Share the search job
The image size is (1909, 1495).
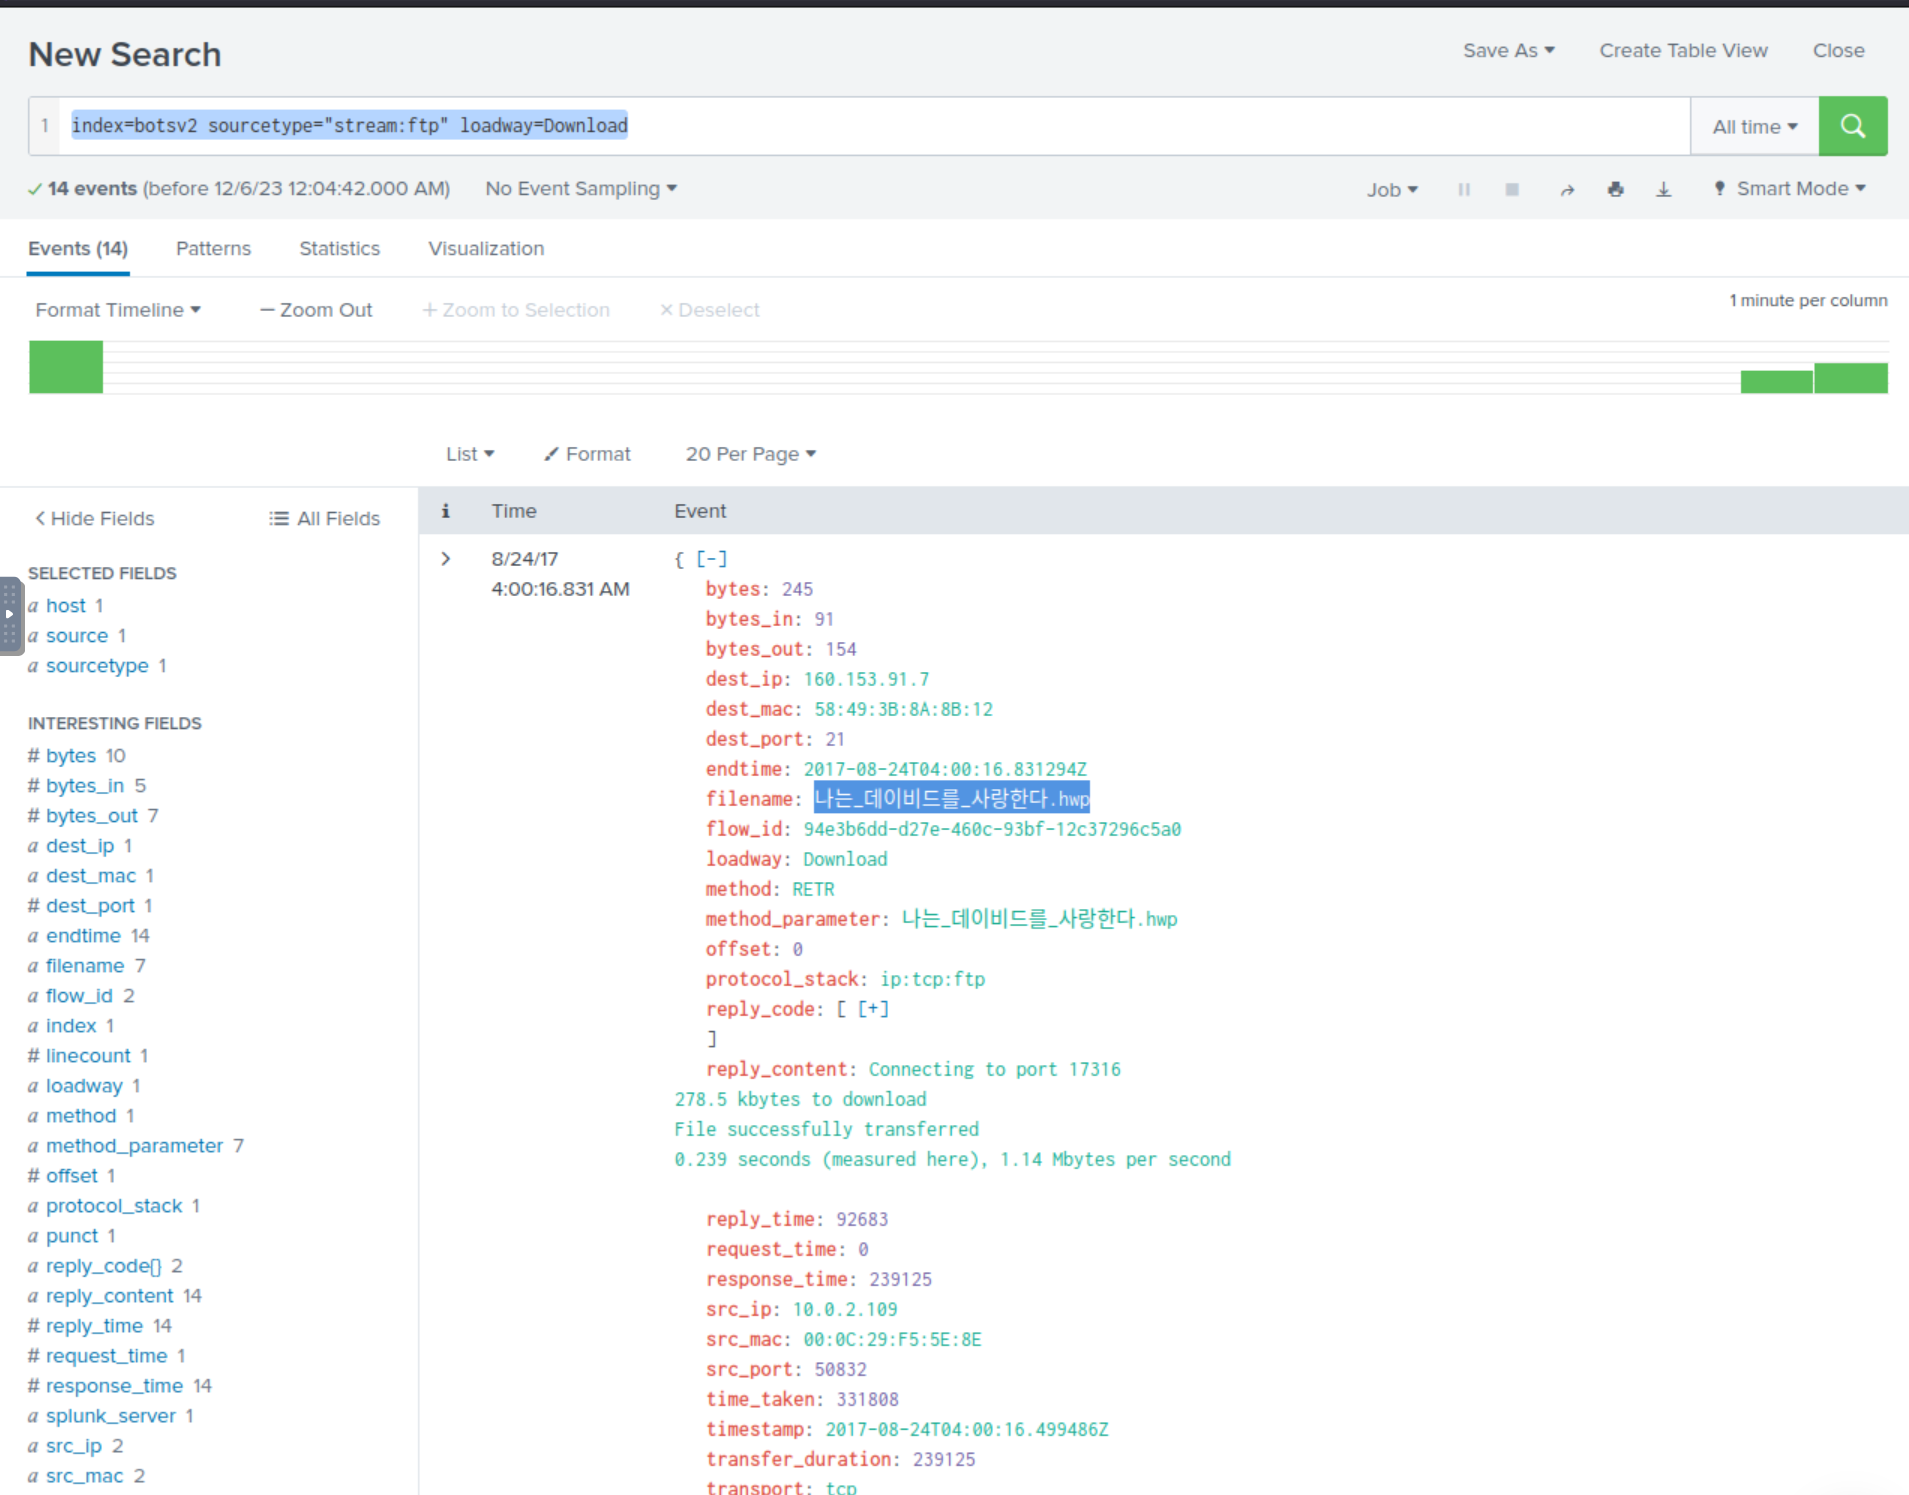(1567, 189)
